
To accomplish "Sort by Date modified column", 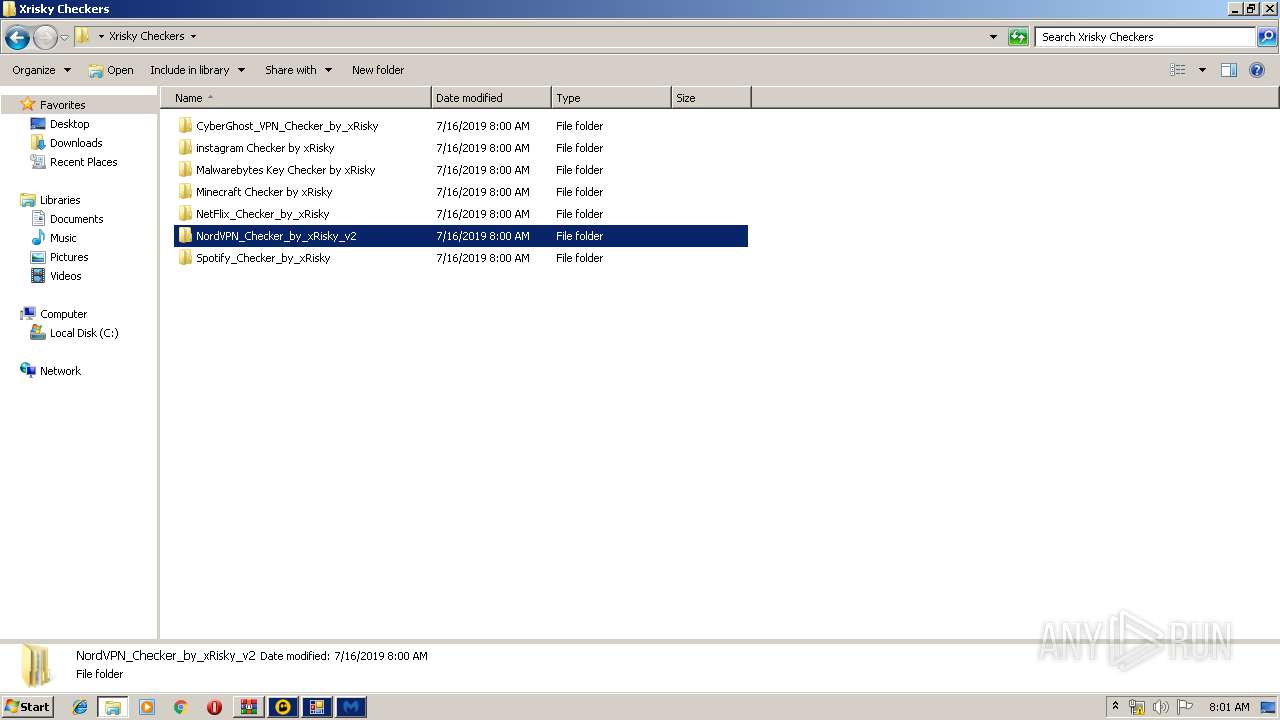I will [x=491, y=98].
